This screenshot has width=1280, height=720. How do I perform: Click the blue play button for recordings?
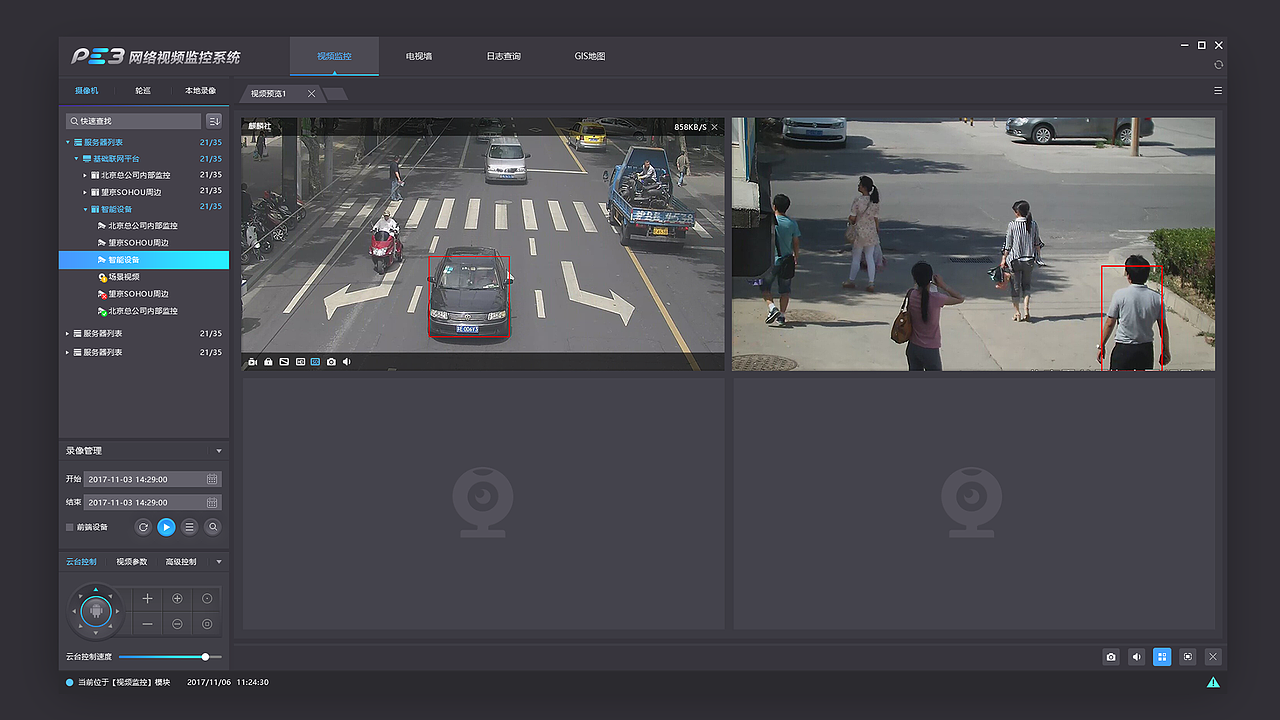coord(166,527)
